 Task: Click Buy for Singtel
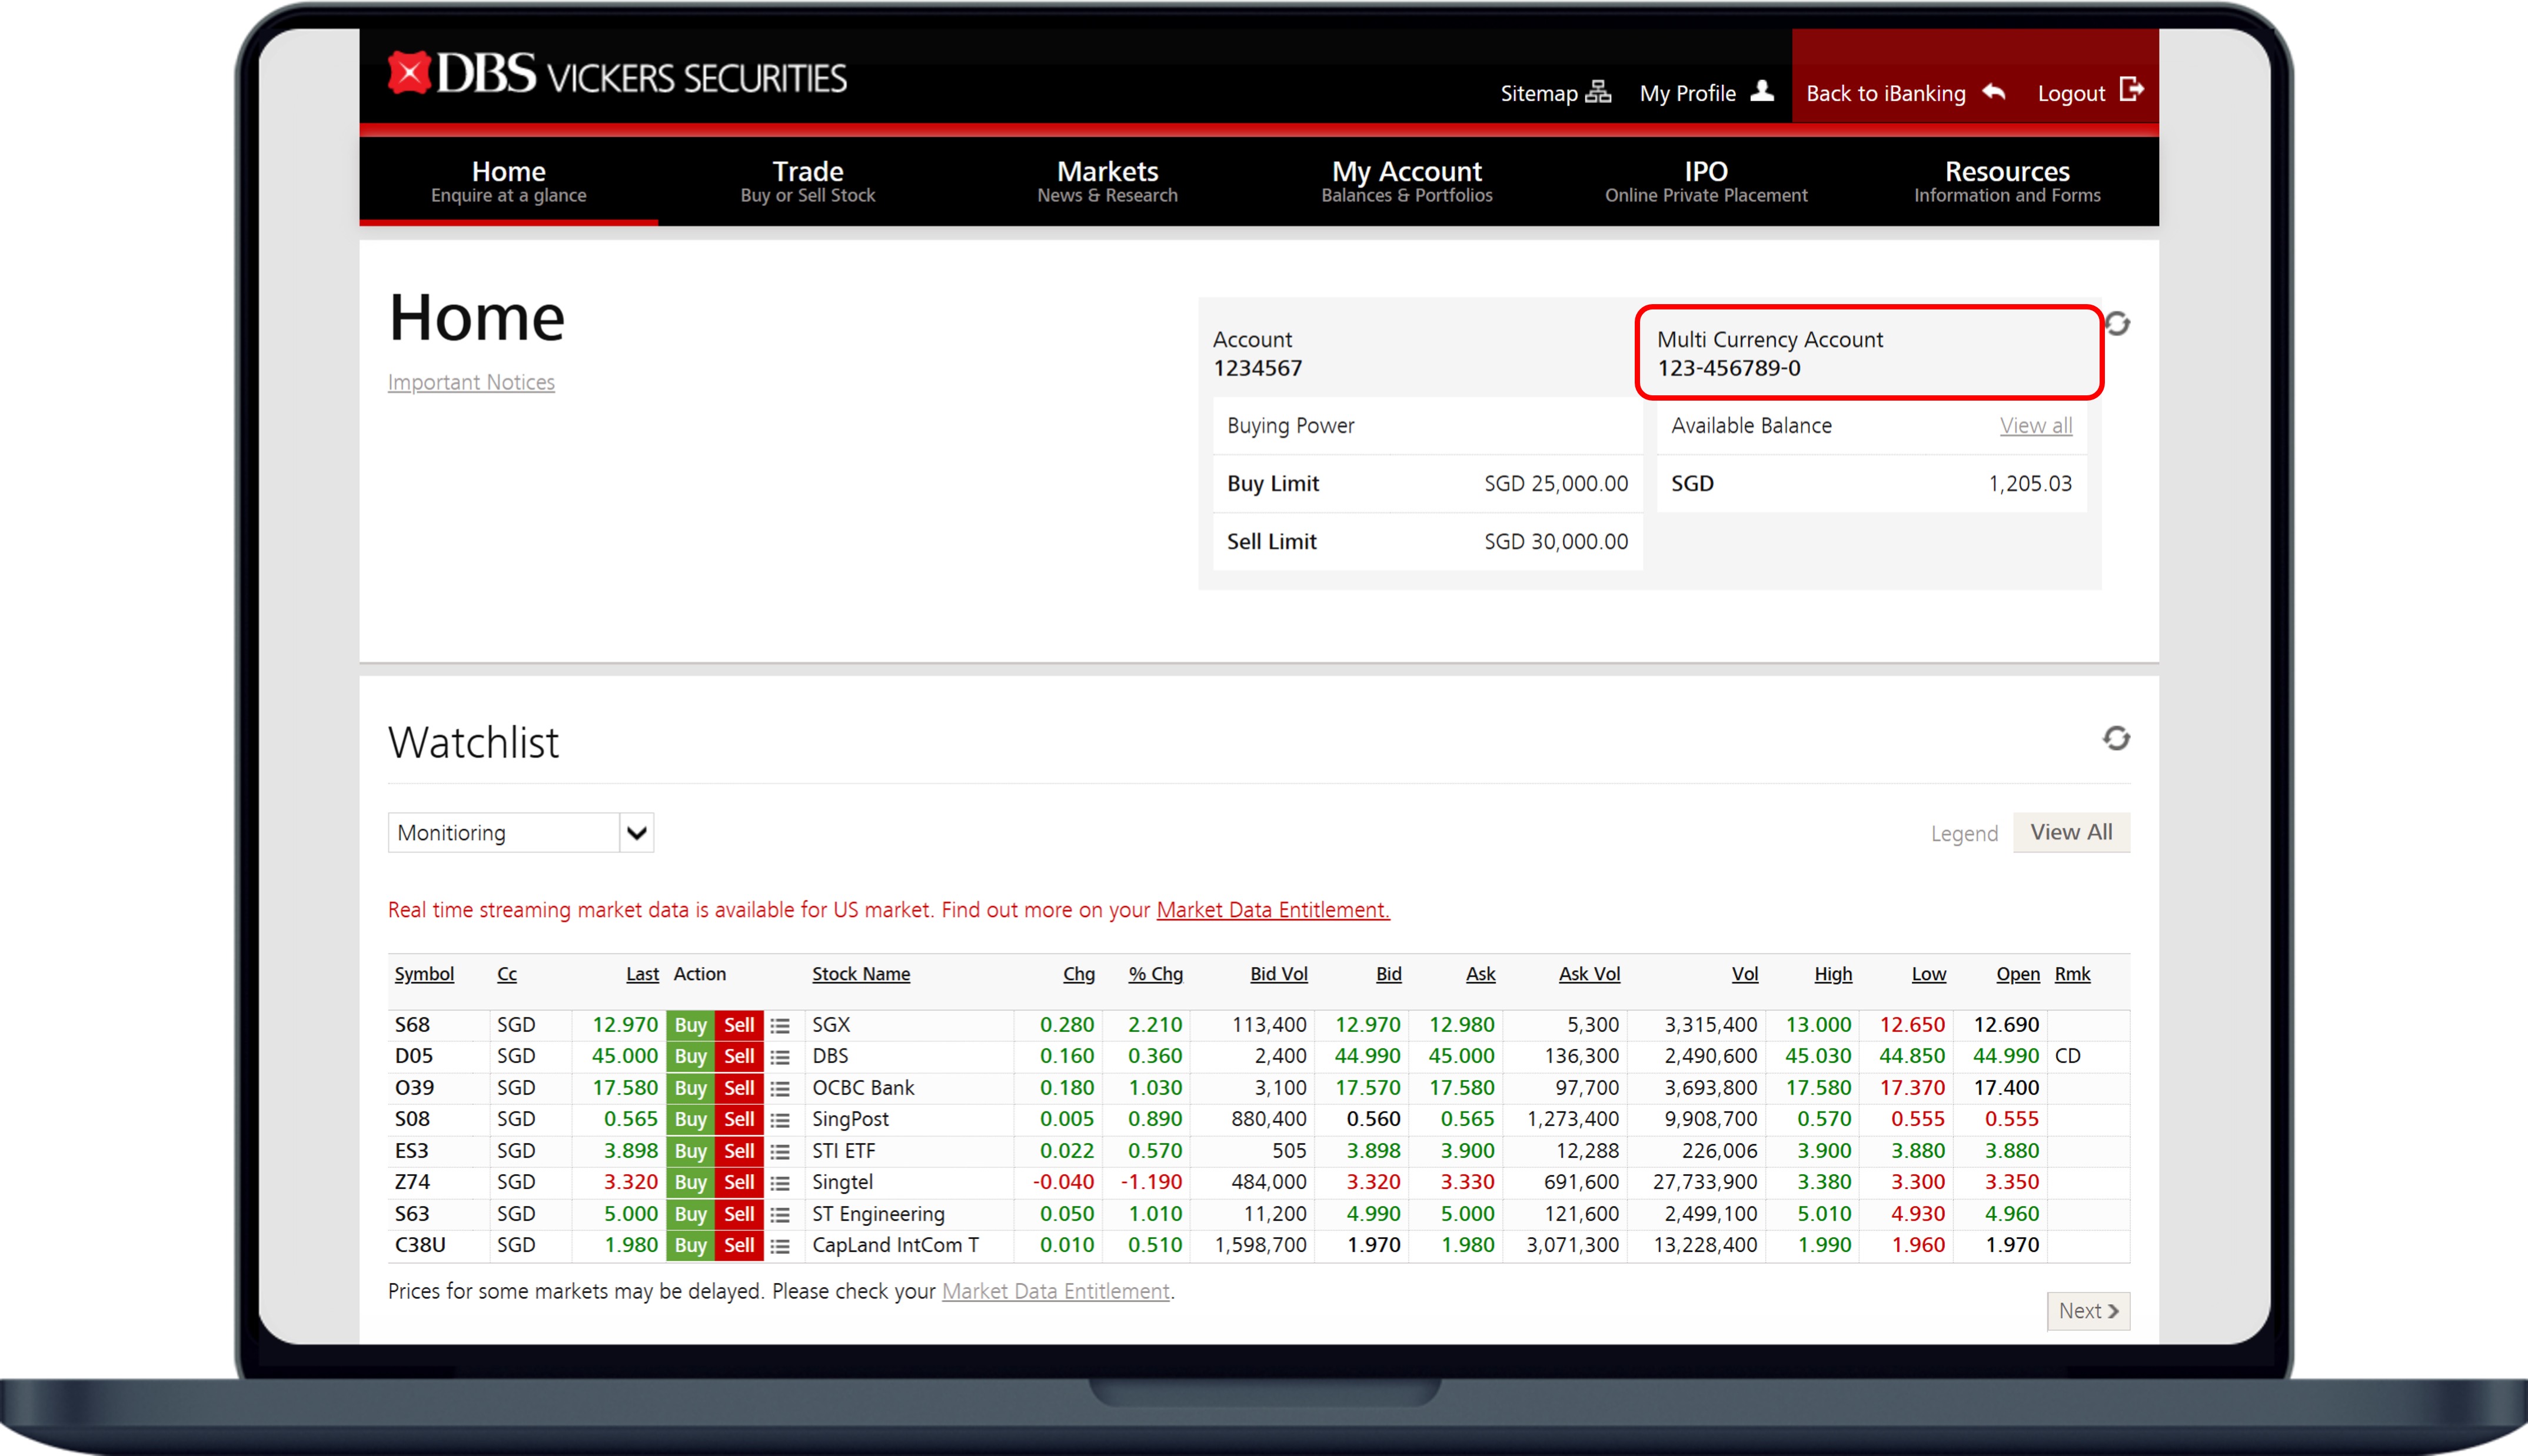pyautogui.click(x=690, y=1182)
